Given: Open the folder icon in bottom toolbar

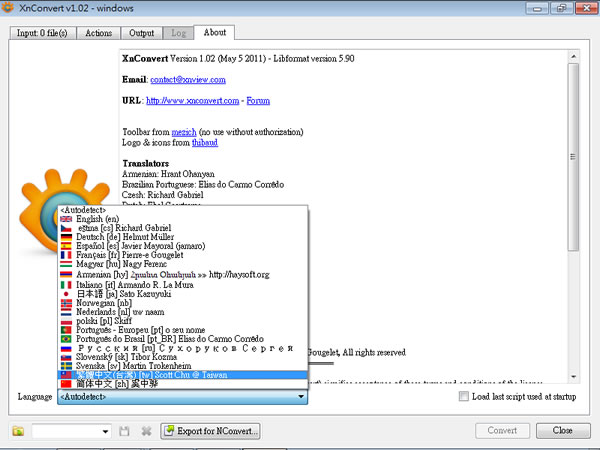Looking at the screenshot, I should [x=18, y=431].
